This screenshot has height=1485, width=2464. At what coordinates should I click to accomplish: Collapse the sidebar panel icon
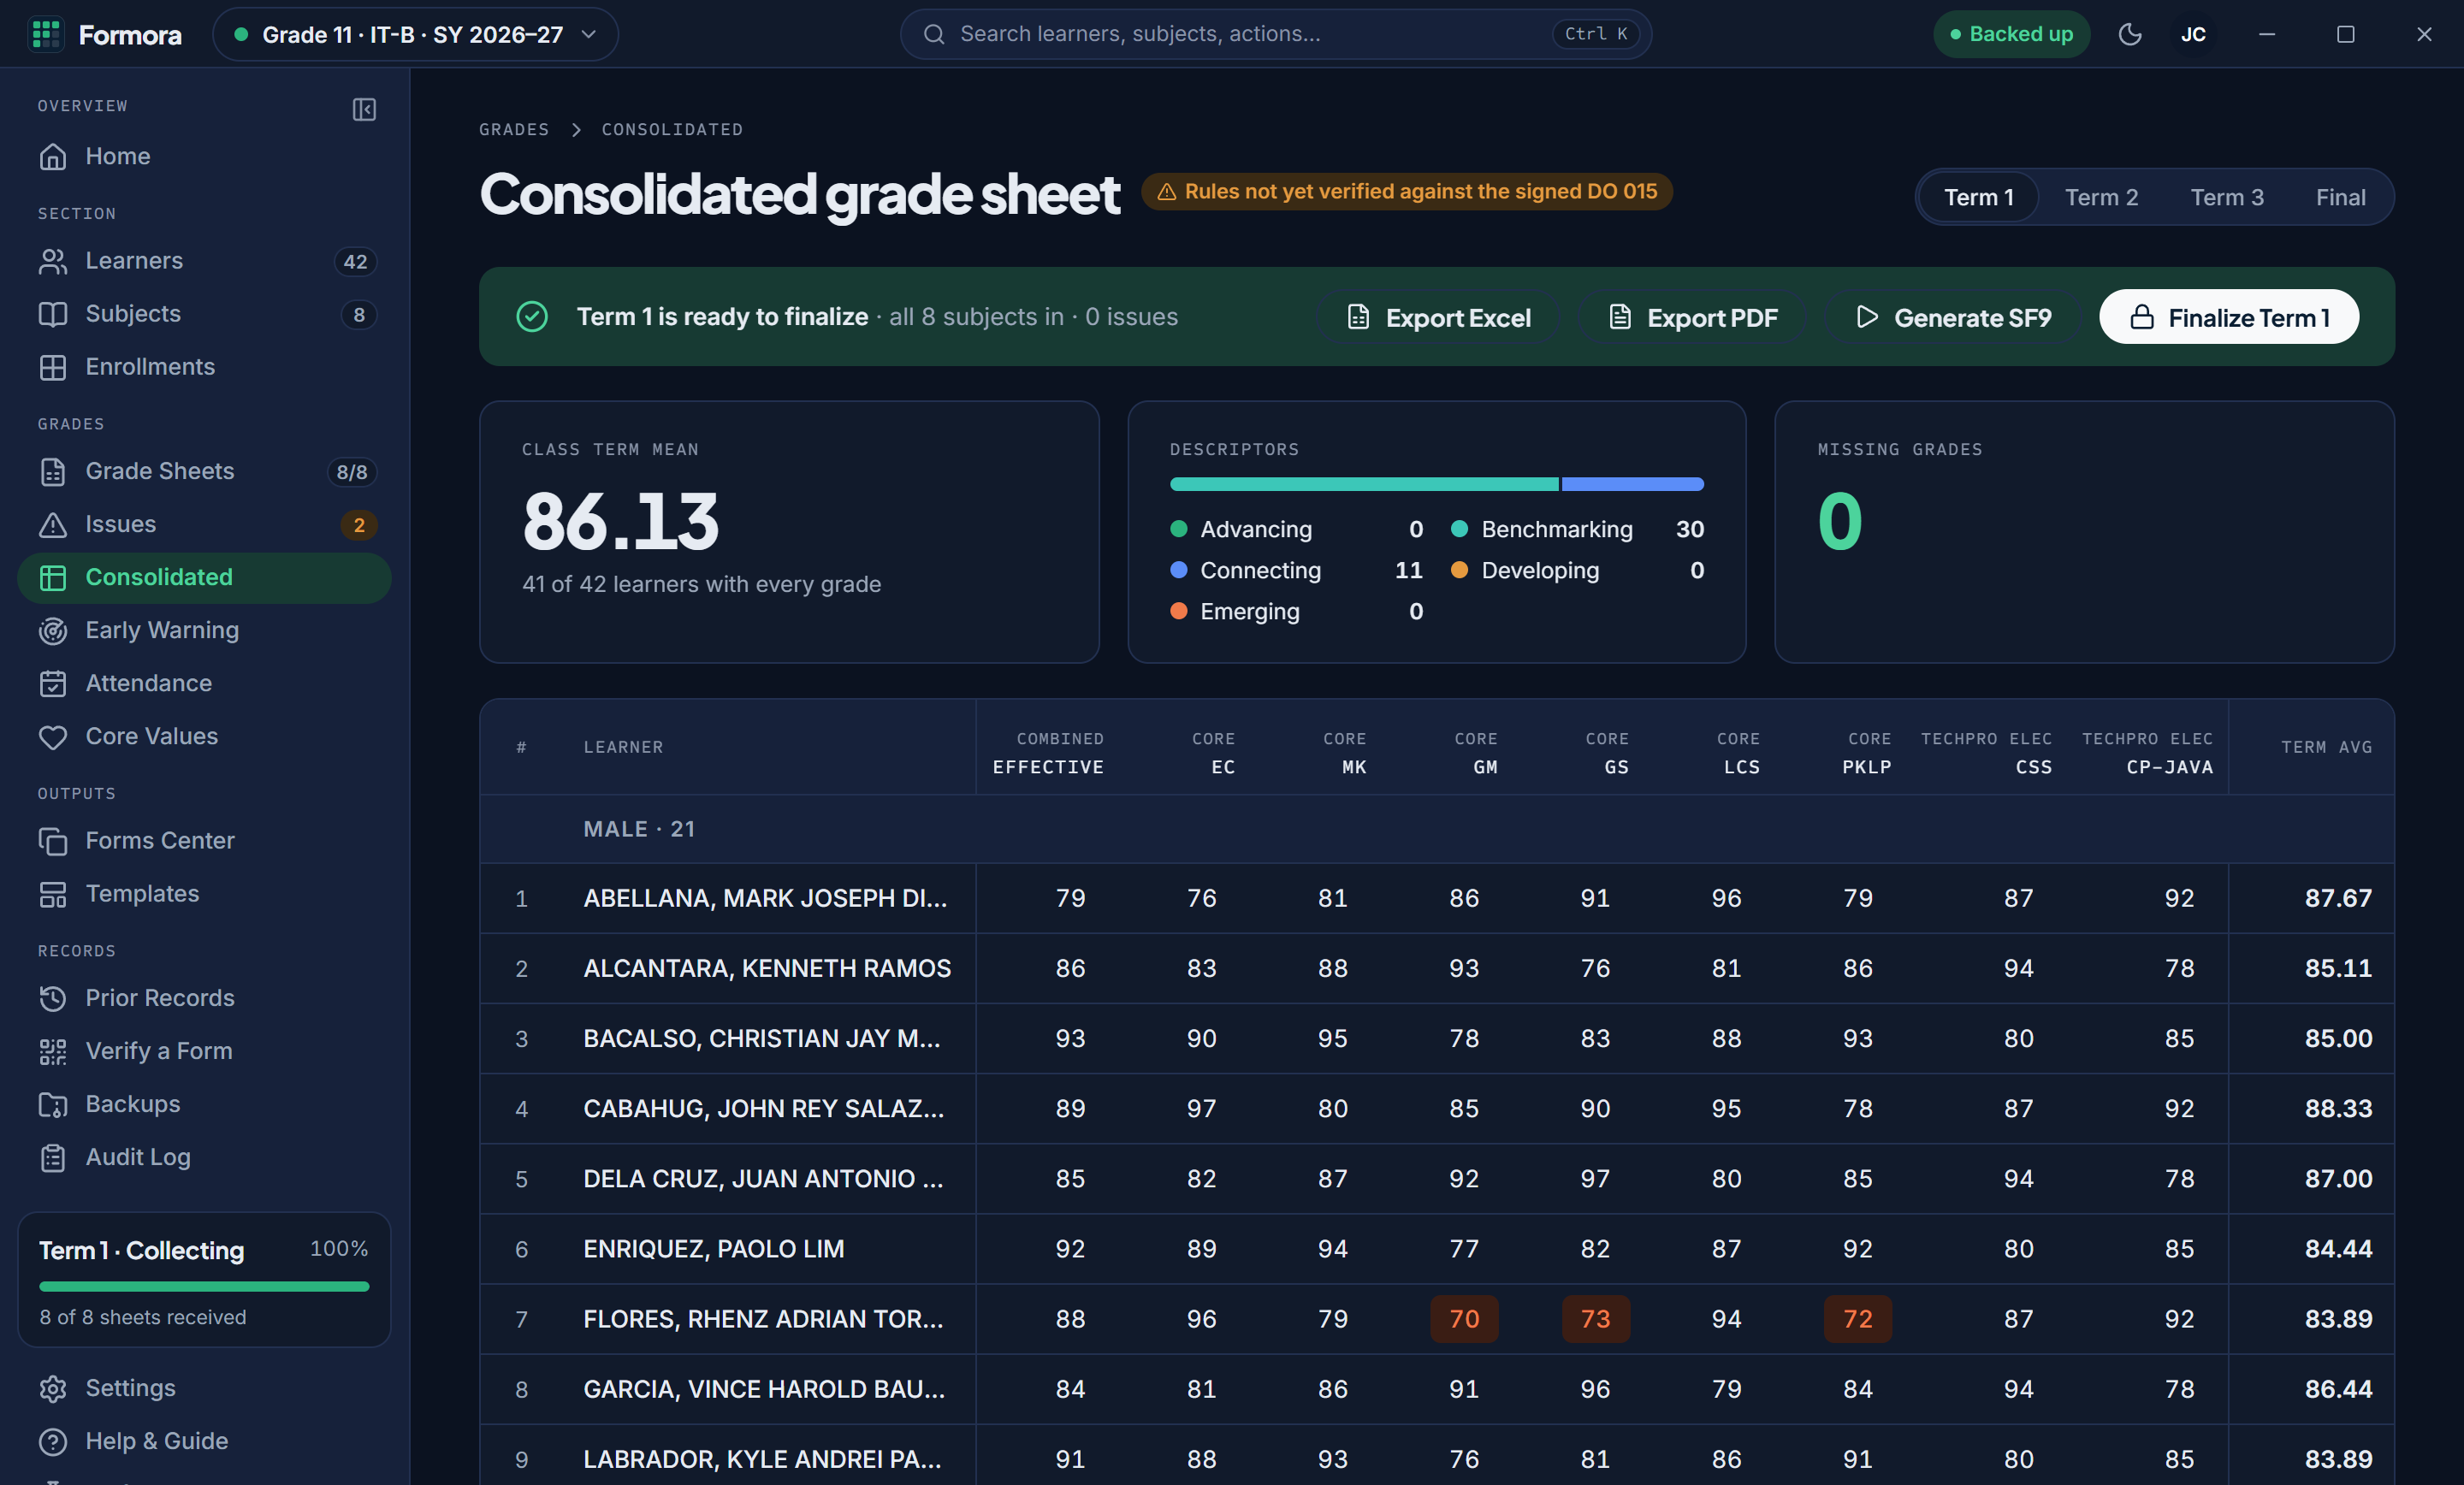364,109
